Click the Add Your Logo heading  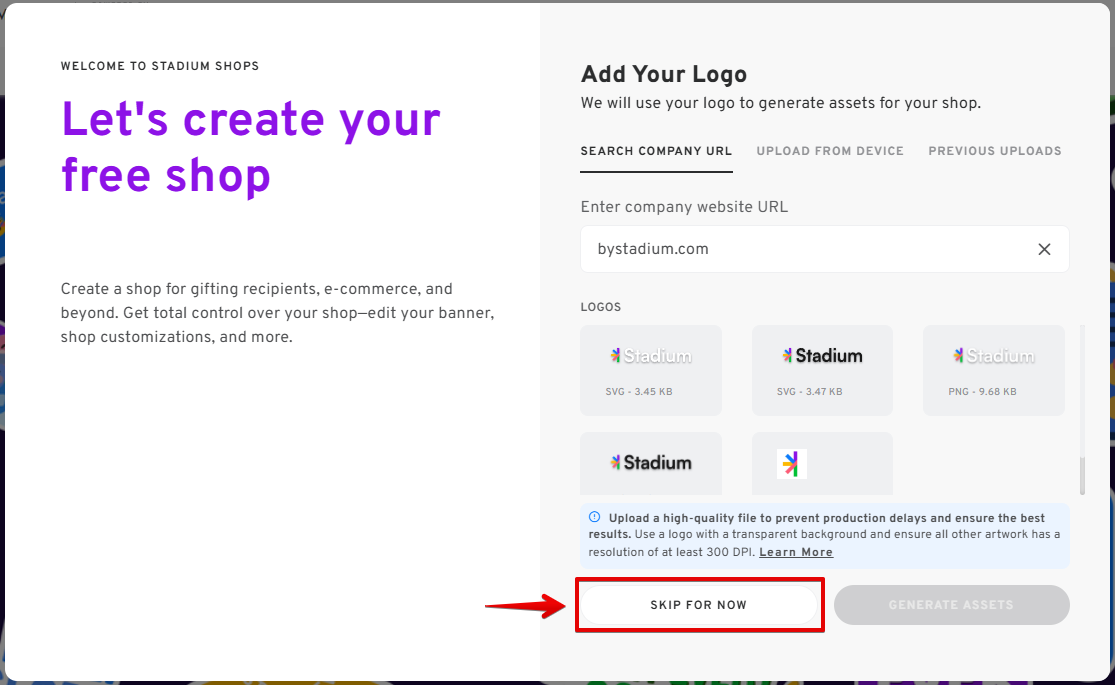coord(664,74)
